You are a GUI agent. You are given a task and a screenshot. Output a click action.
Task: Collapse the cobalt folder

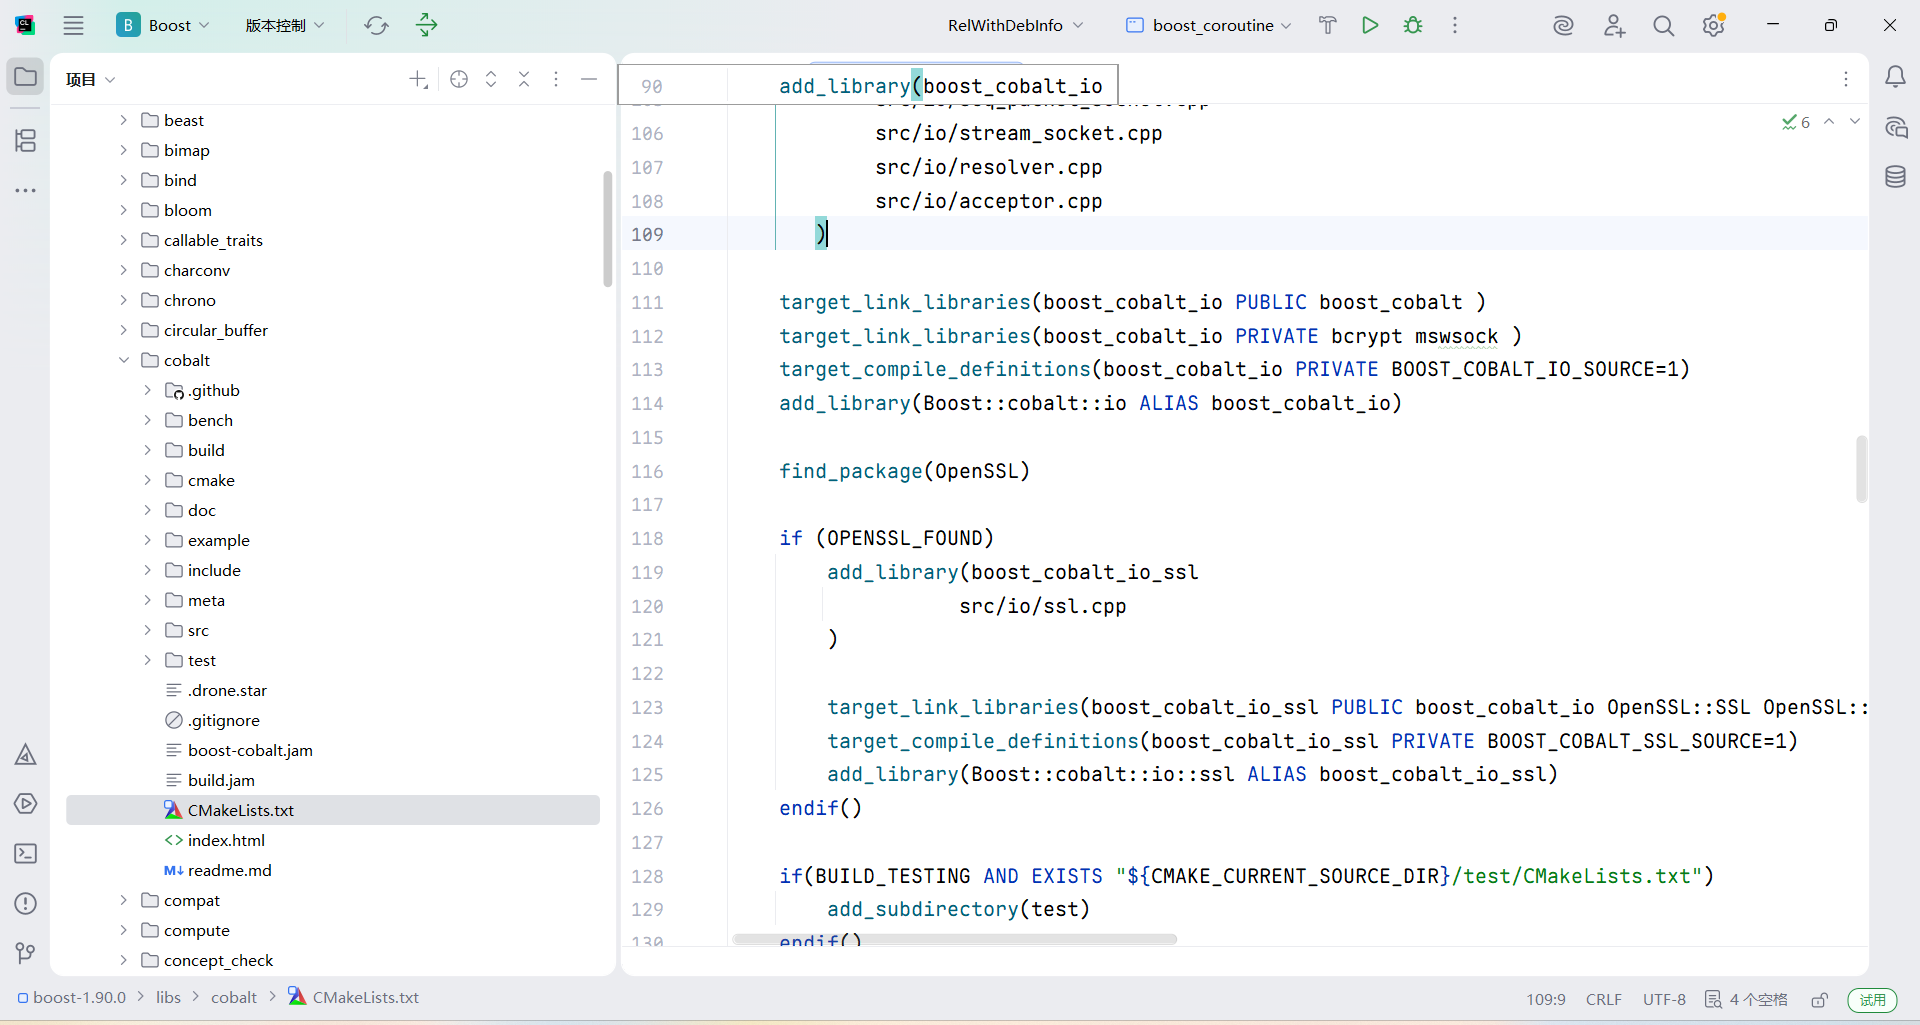point(124,360)
